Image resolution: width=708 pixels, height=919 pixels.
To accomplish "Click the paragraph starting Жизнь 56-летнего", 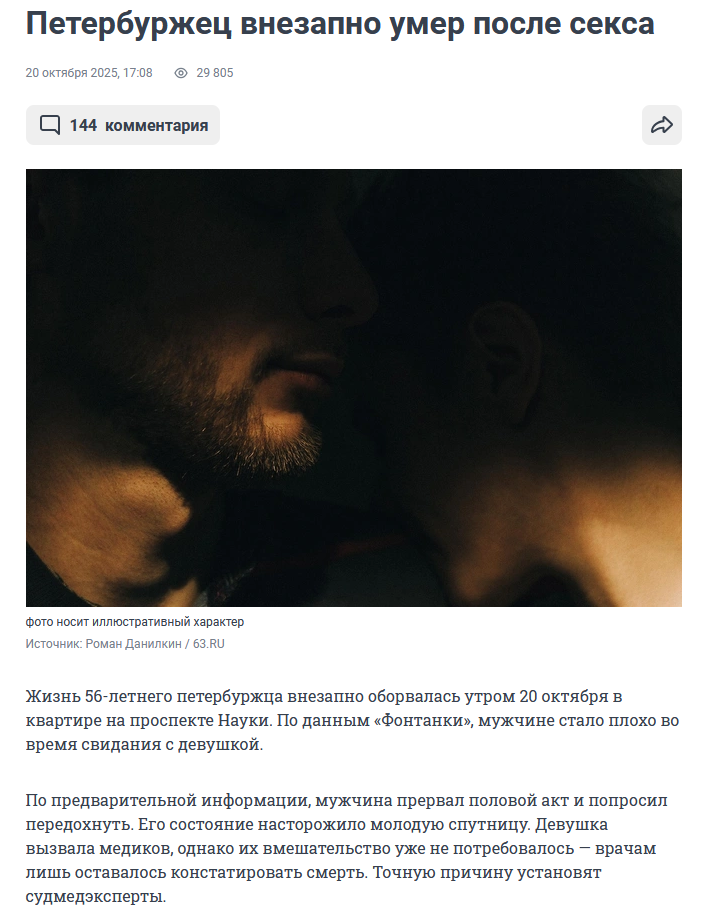I will pos(352,720).
